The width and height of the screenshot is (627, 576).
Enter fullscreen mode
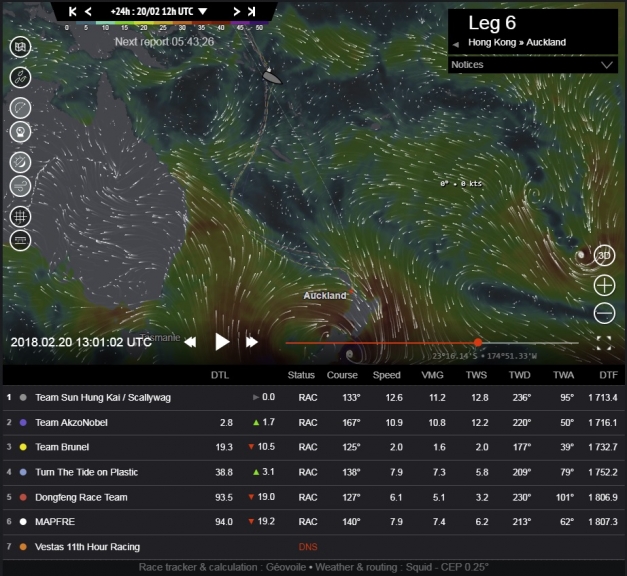(x=604, y=343)
